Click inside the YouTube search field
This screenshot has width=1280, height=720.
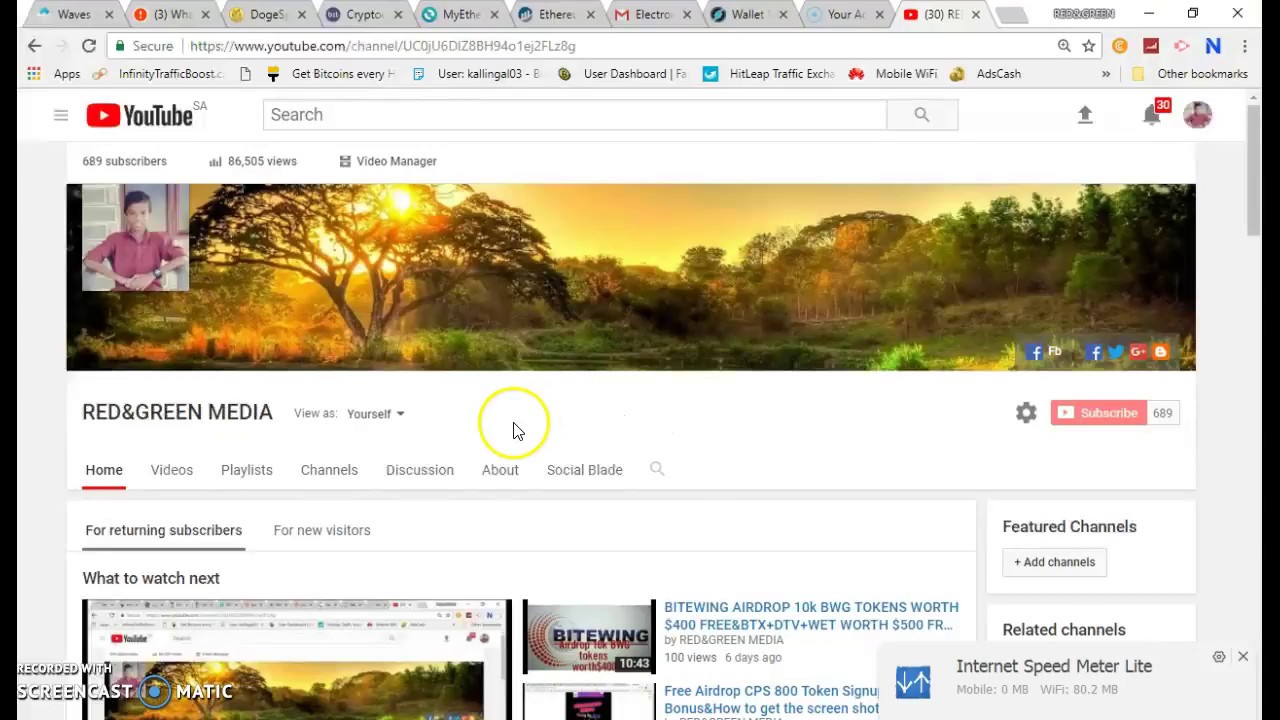(x=575, y=115)
